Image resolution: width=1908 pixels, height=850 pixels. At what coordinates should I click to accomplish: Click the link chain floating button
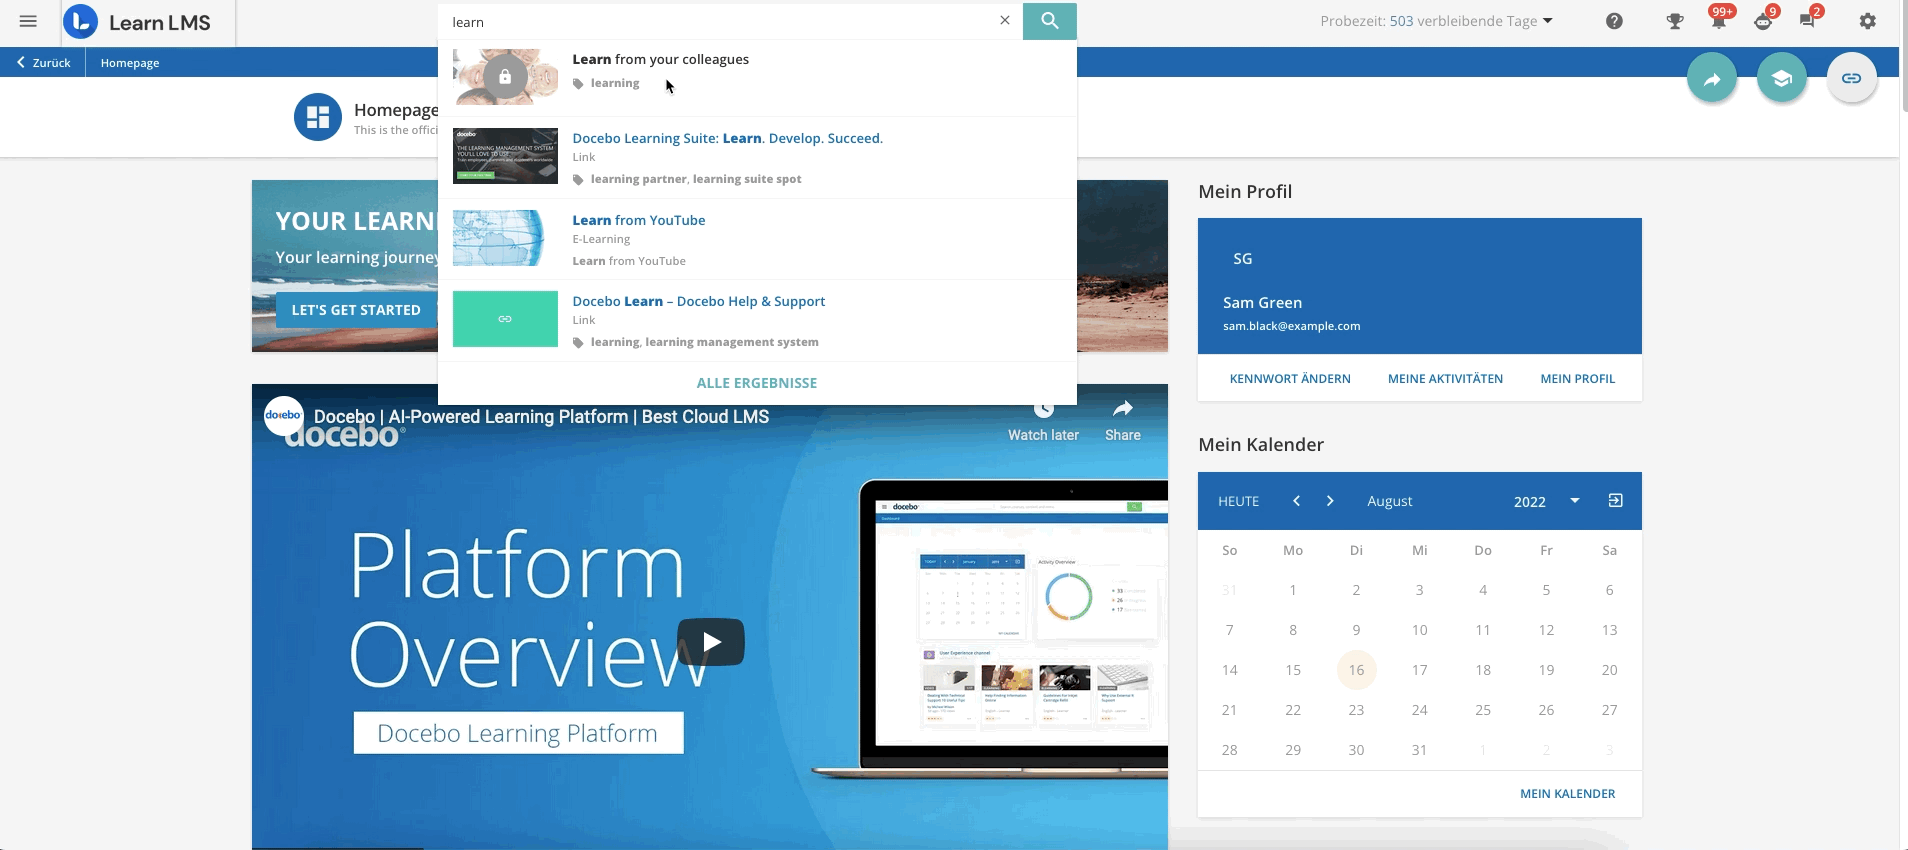point(1852,78)
